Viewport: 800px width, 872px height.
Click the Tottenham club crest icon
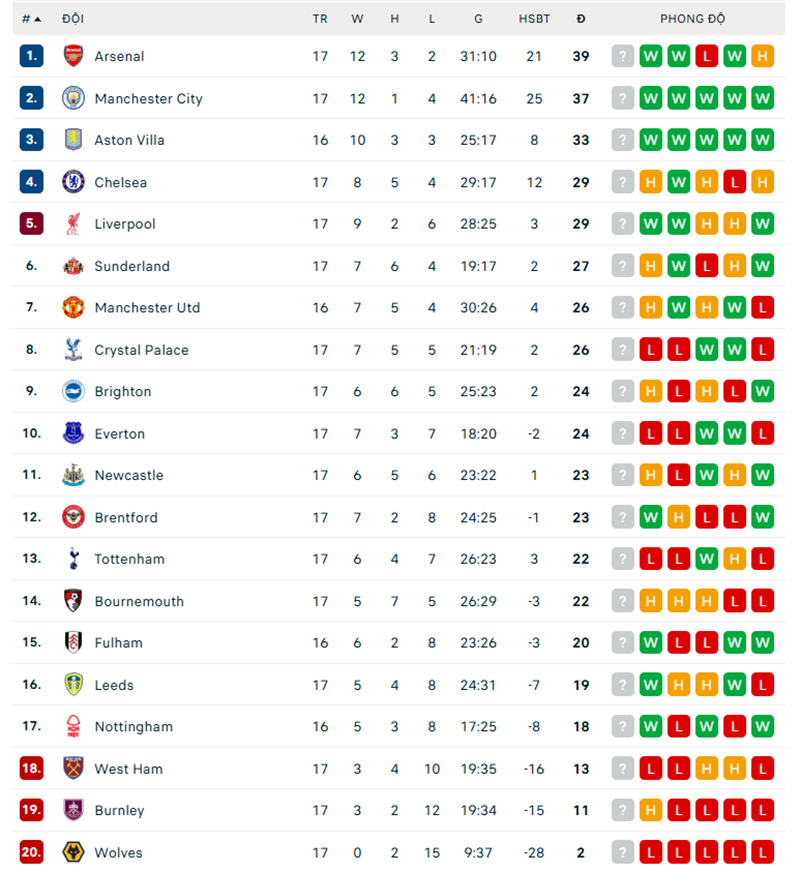[73, 559]
